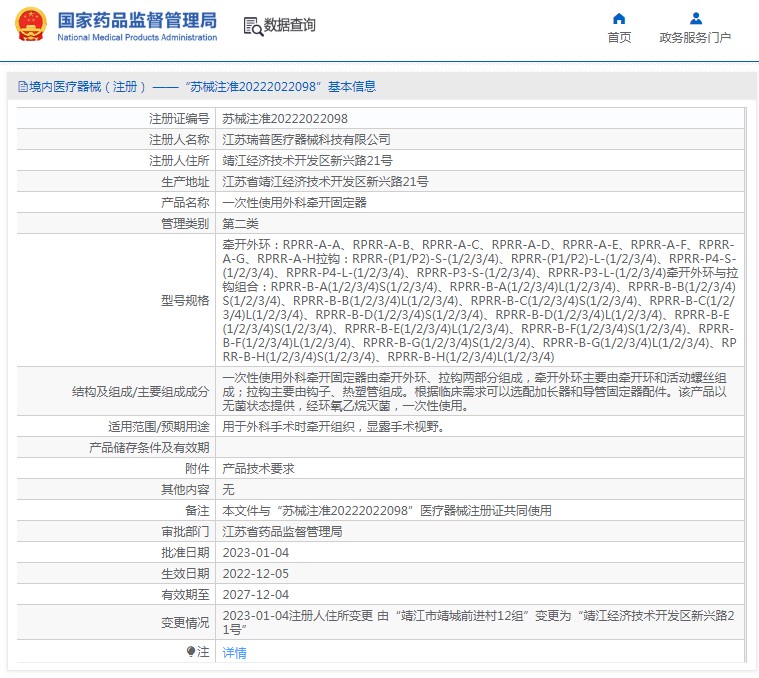This screenshot has width=759, height=678.
Task: Open the 详情 link
Action: [234, 653]
